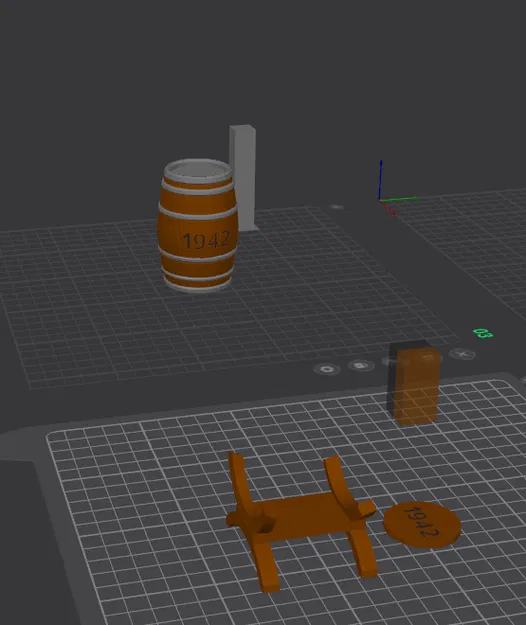Select the orange barrel labeled 1942

click(x=198, y=226)
